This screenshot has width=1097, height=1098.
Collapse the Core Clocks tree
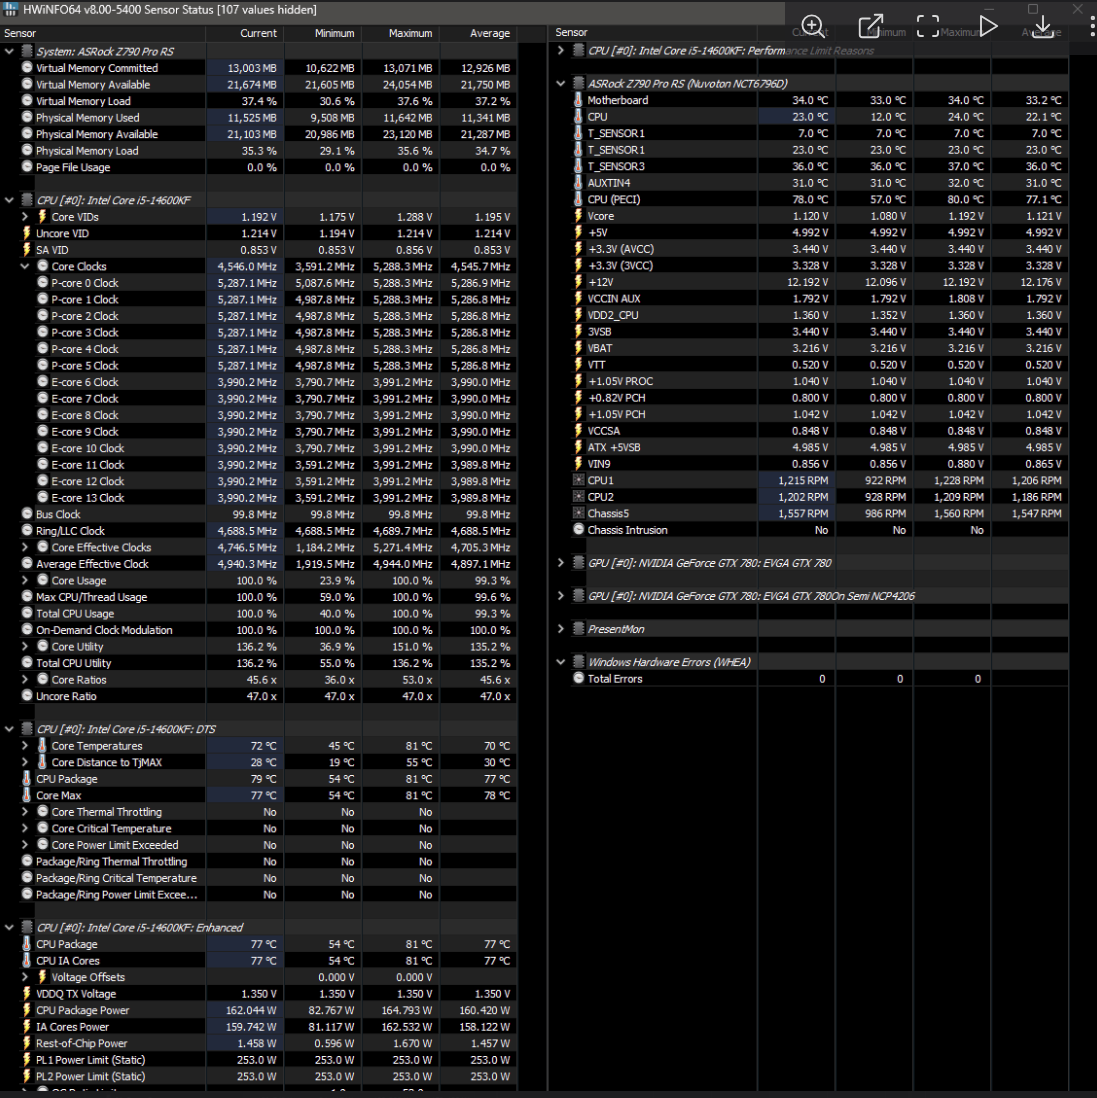[x=25, y=267]
